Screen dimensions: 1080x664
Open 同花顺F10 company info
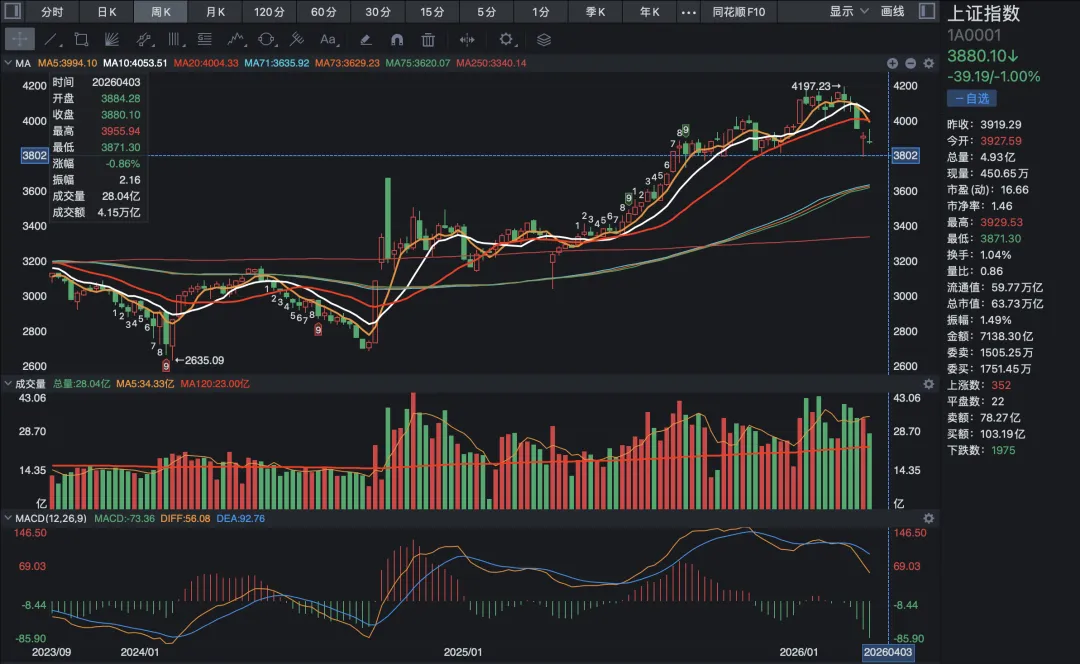pos(738,12)
